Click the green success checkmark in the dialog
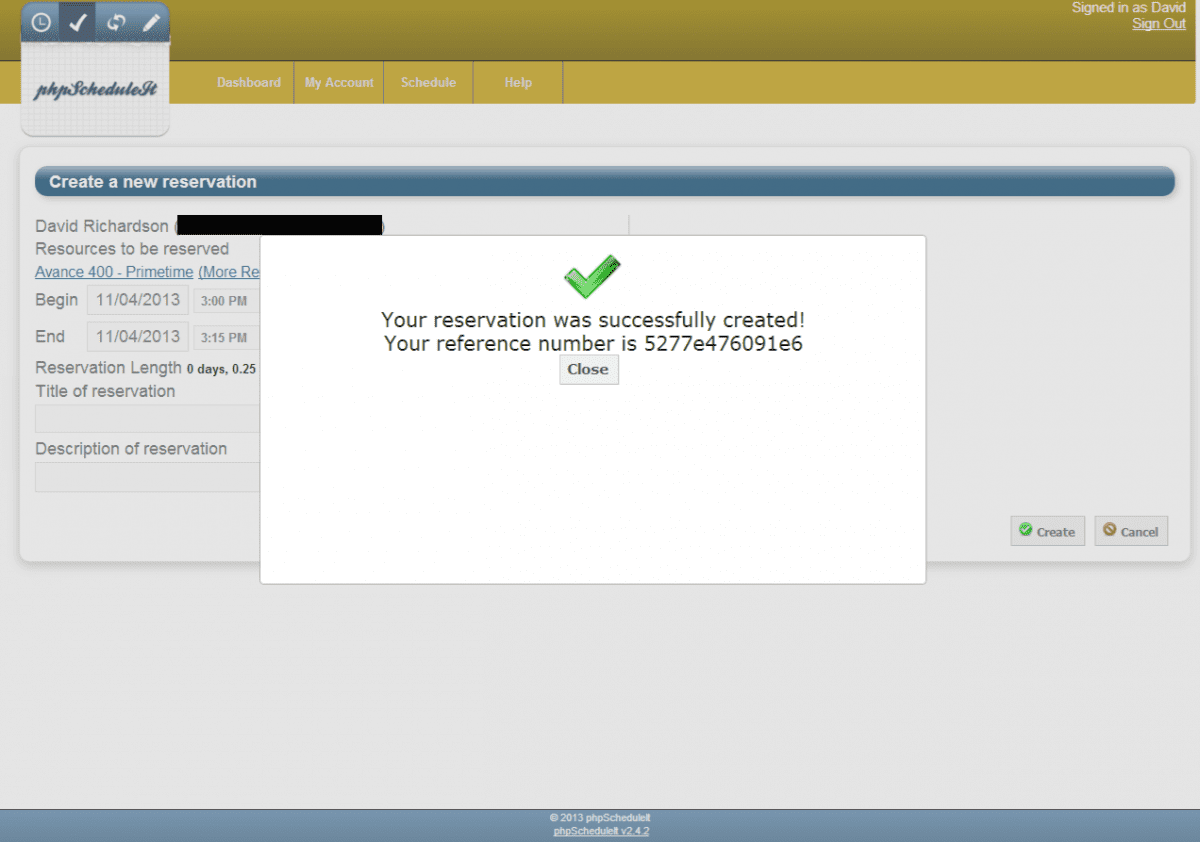 pyautogui.click(x=592, y=277)
